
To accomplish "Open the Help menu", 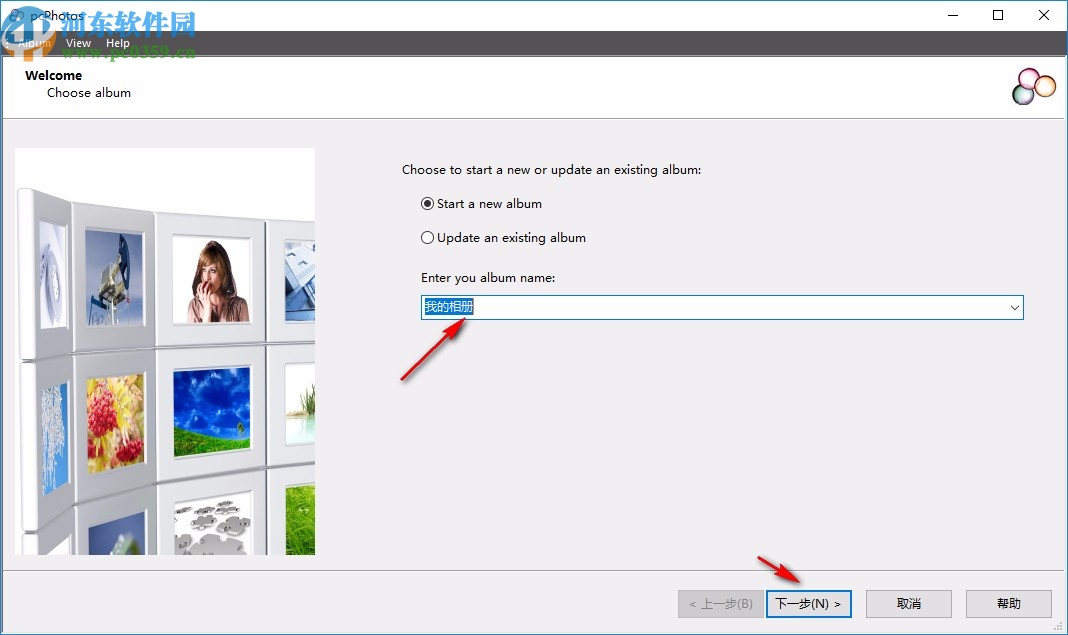I will [x=117, y=43].
